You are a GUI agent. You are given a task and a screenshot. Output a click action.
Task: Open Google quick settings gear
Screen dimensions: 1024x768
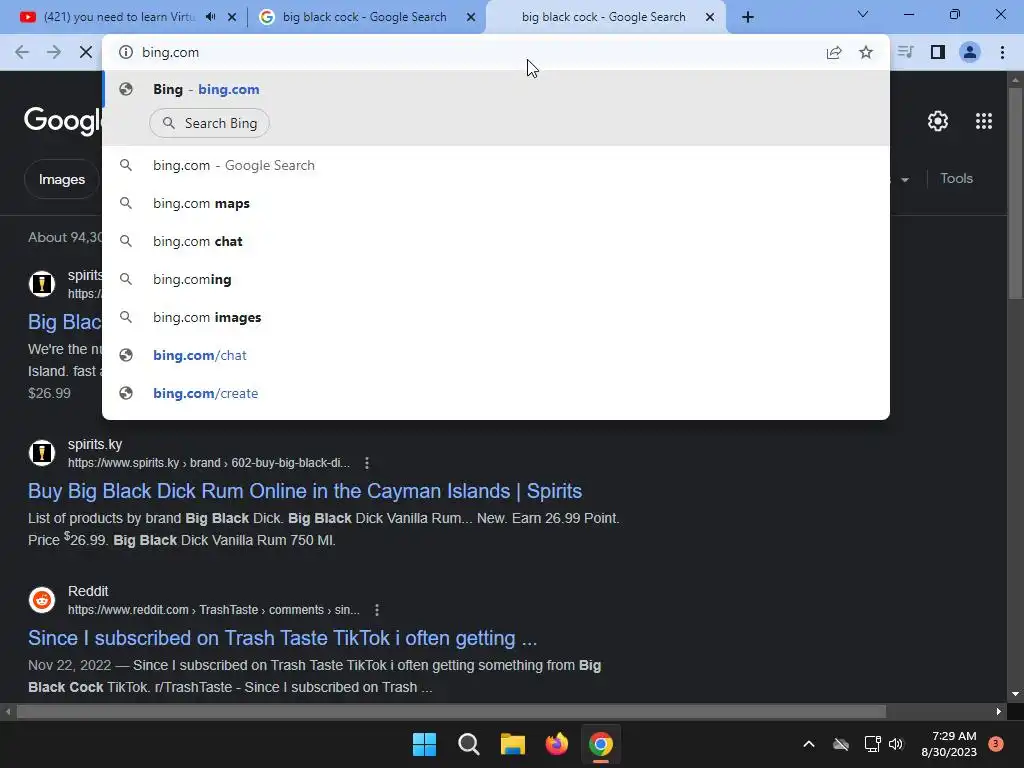[938, 121]
